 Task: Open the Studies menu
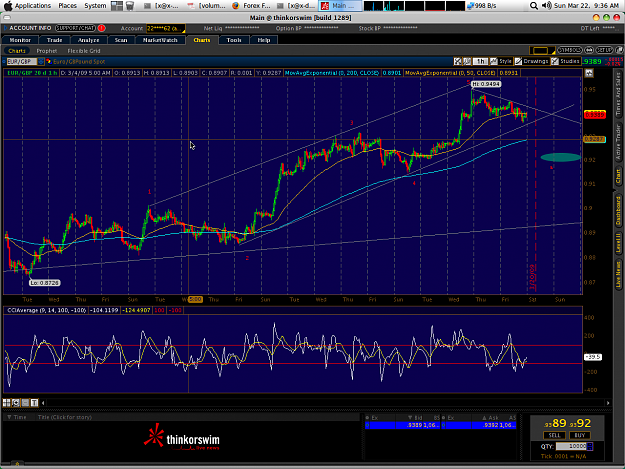click(x=566, y=61)
